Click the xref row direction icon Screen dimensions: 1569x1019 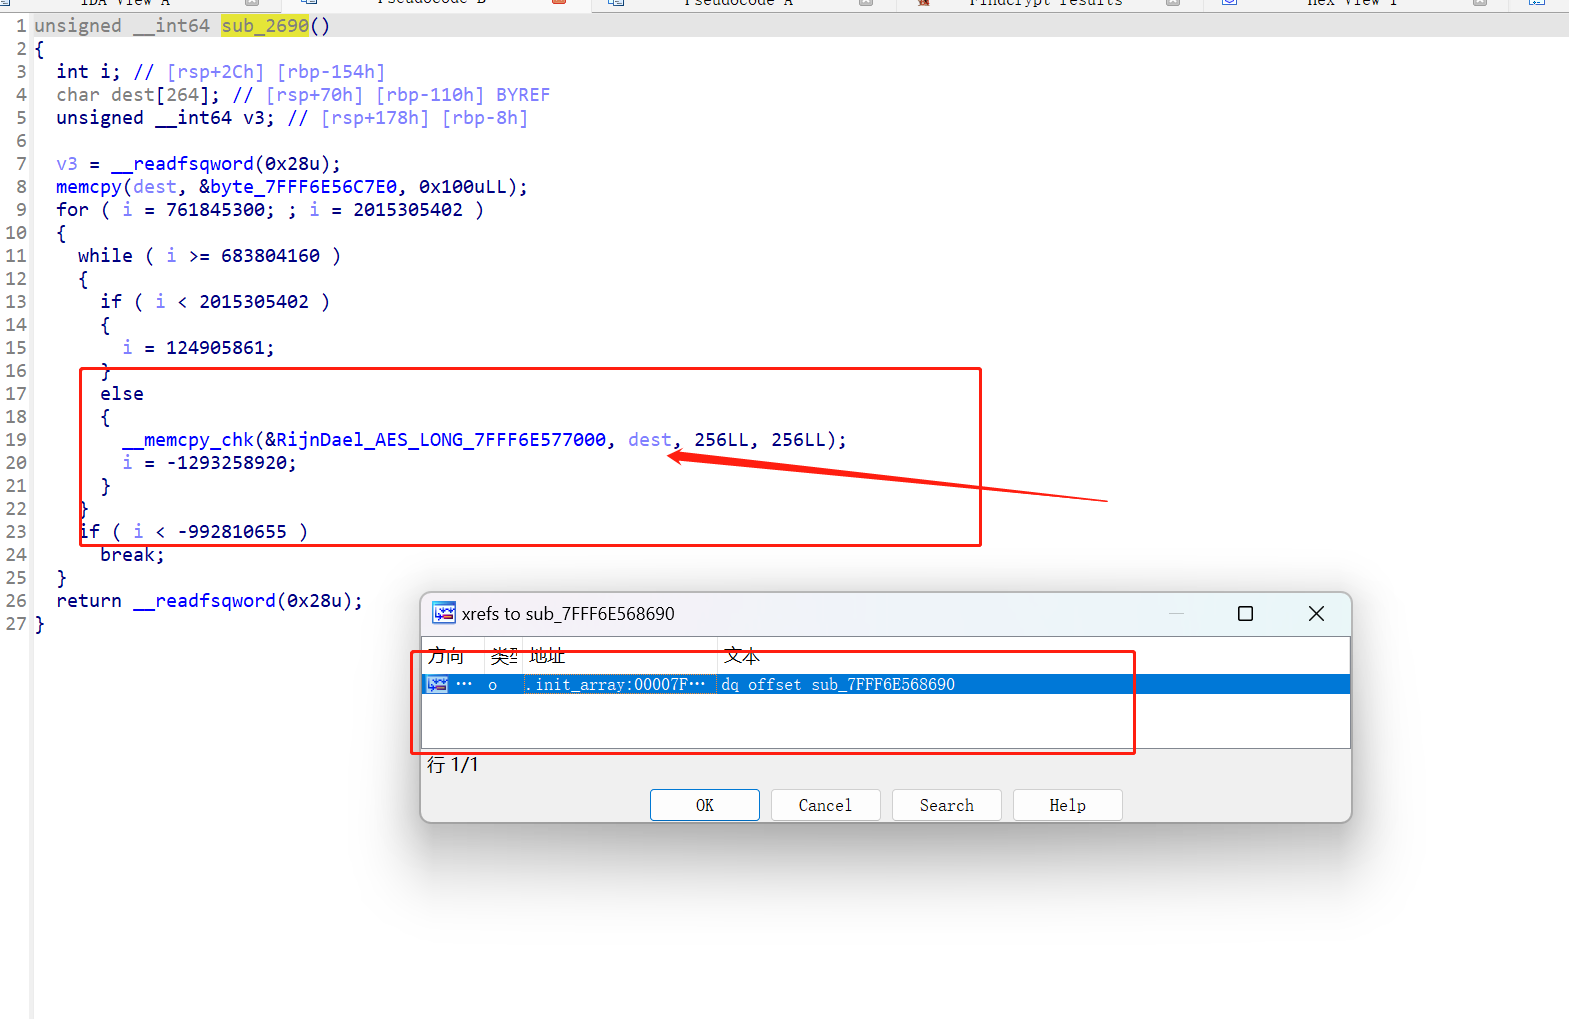coord(437,684)
